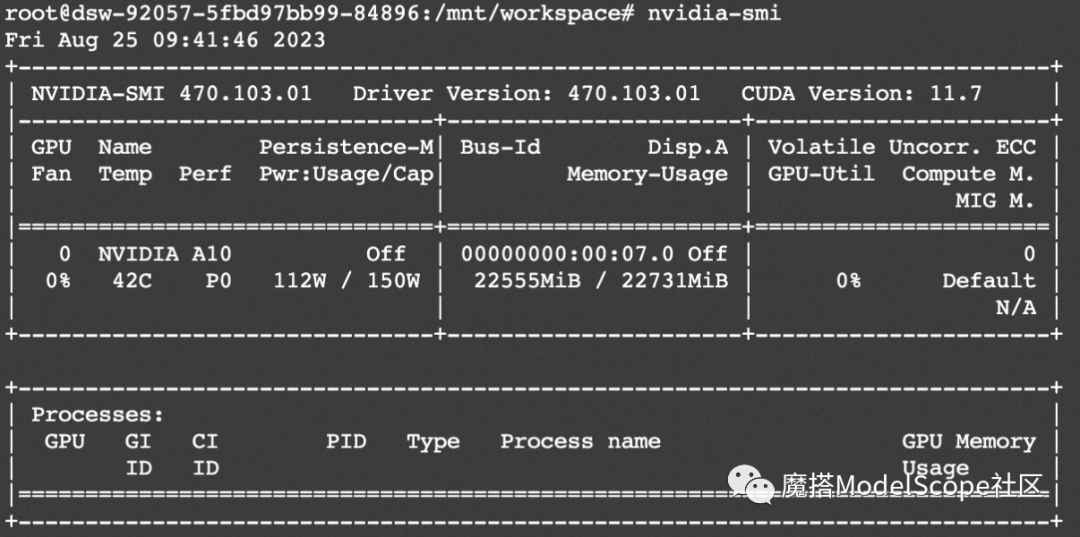
Task: Click the WeChat logo icon in watermark
Action: (x=751, y=483)
